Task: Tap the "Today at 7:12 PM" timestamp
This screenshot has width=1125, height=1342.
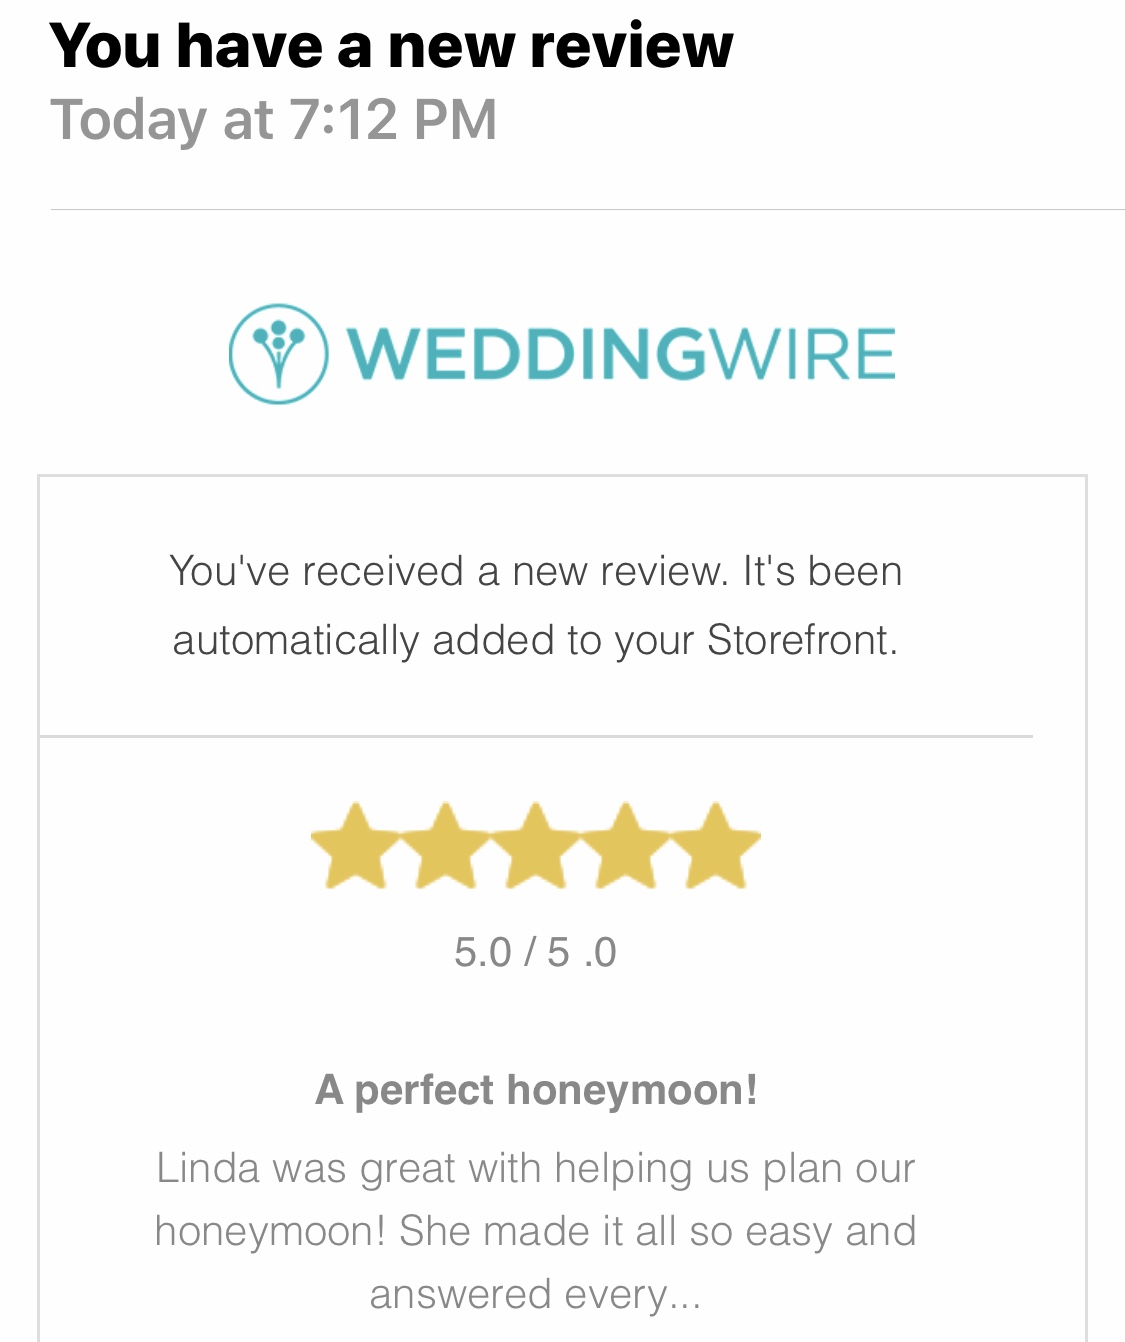Action: coord(273,120)
